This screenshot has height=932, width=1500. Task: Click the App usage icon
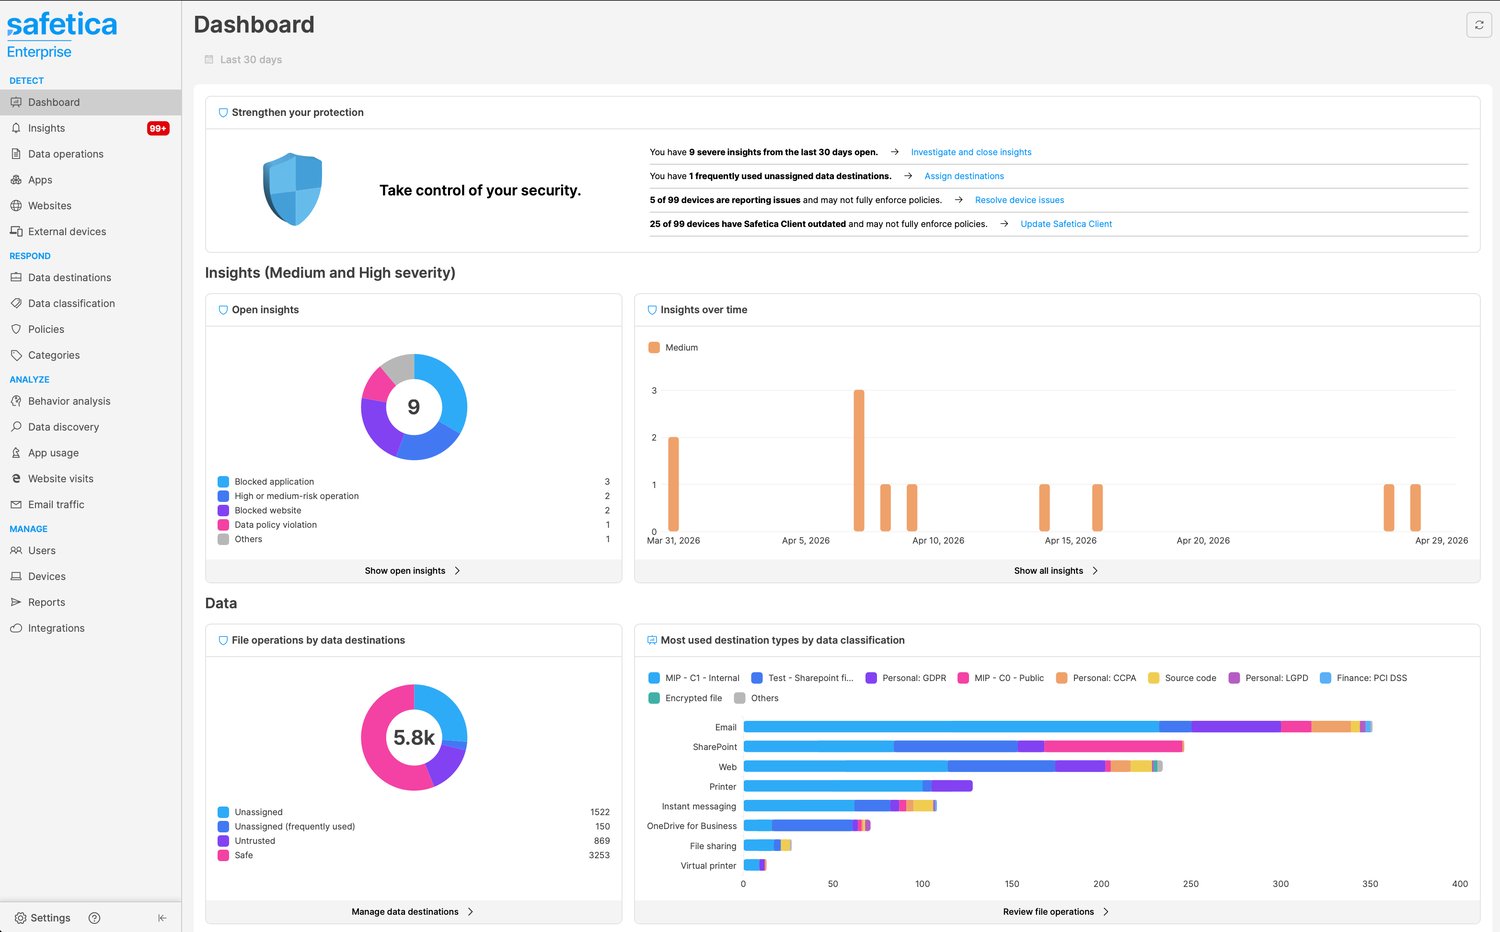tap(16, 453)
